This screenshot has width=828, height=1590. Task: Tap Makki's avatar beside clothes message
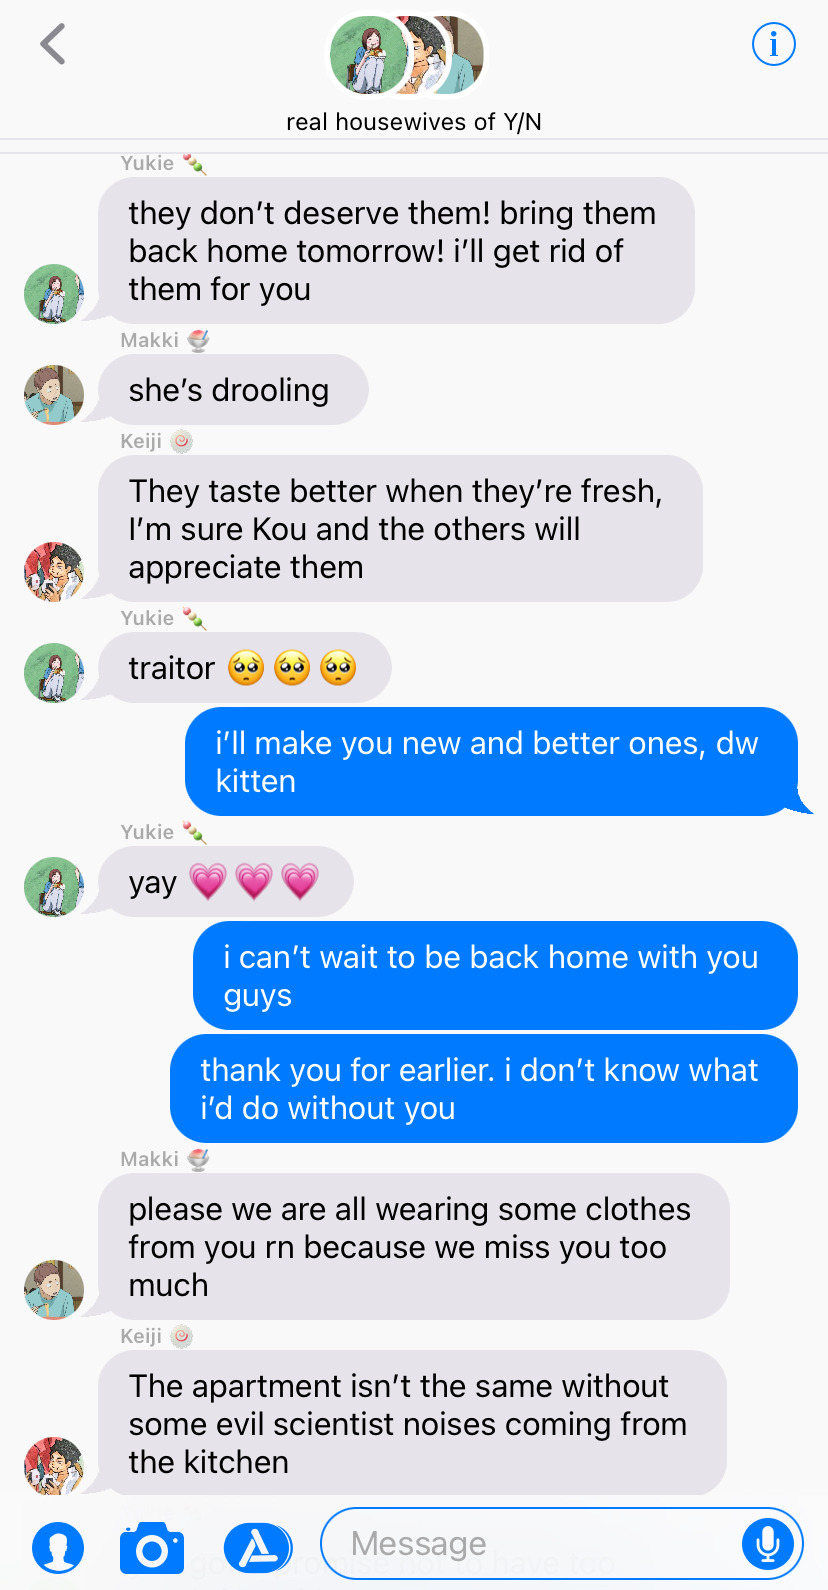54,1290
